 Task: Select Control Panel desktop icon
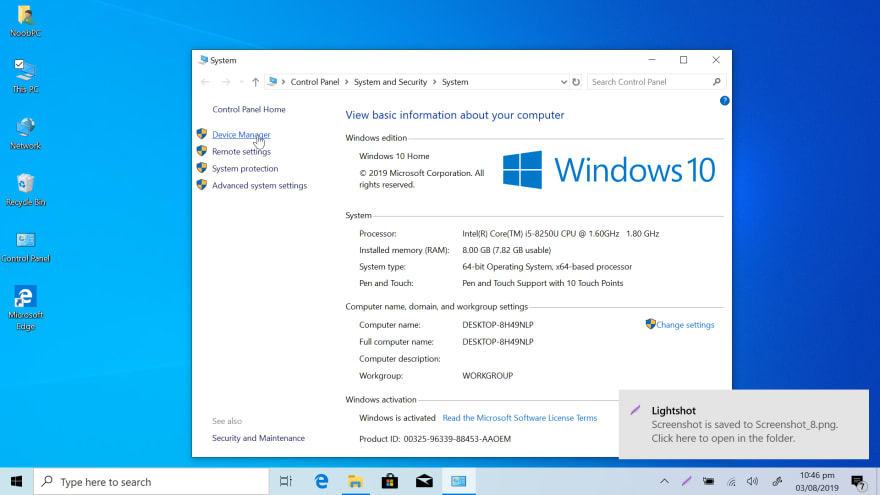25,247
